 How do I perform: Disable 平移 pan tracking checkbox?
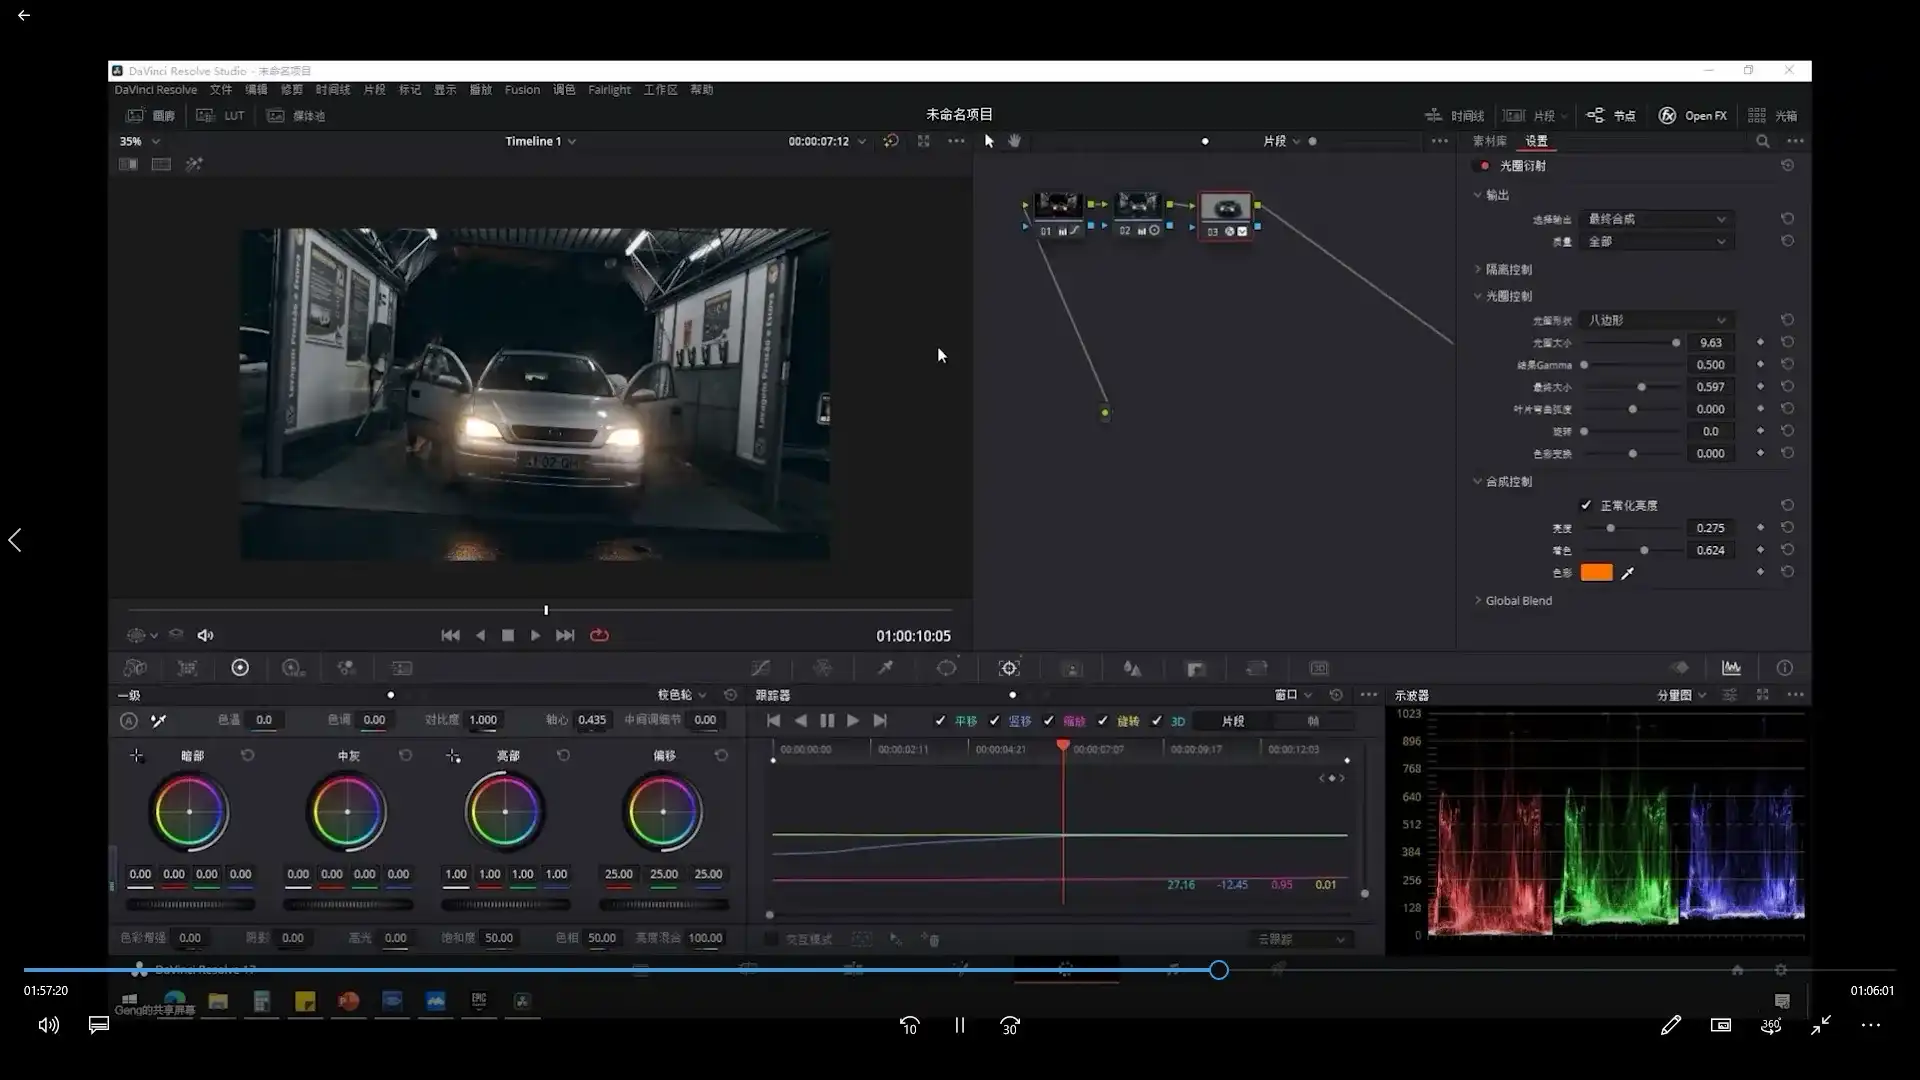[x=940, y=721]
